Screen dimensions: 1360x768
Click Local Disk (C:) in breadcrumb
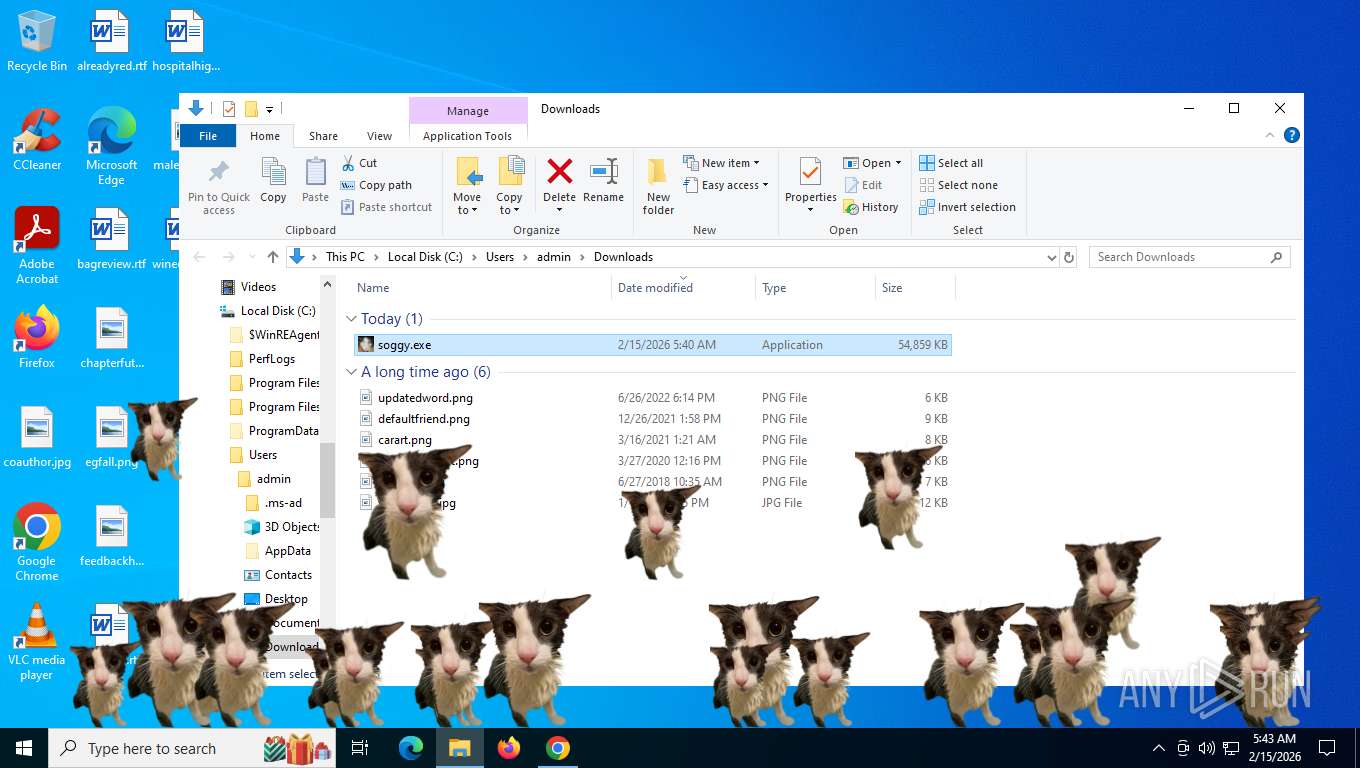click(425, 257)
